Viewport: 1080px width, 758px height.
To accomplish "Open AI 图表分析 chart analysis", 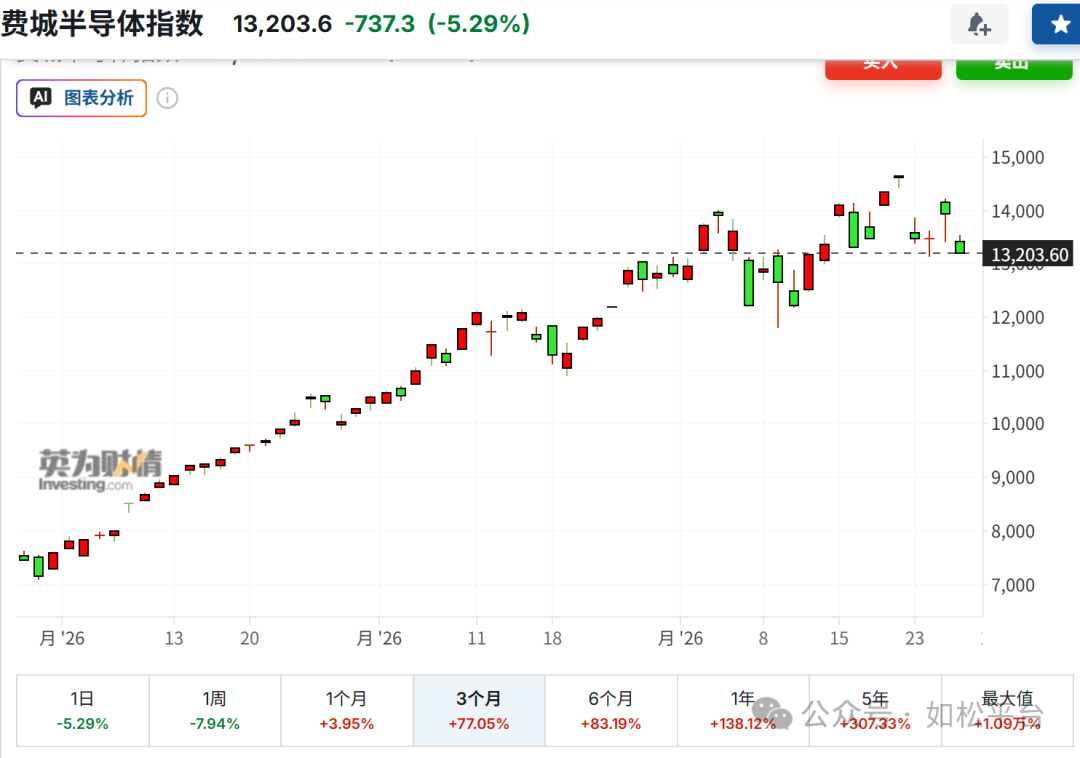I will coord(81,98).
